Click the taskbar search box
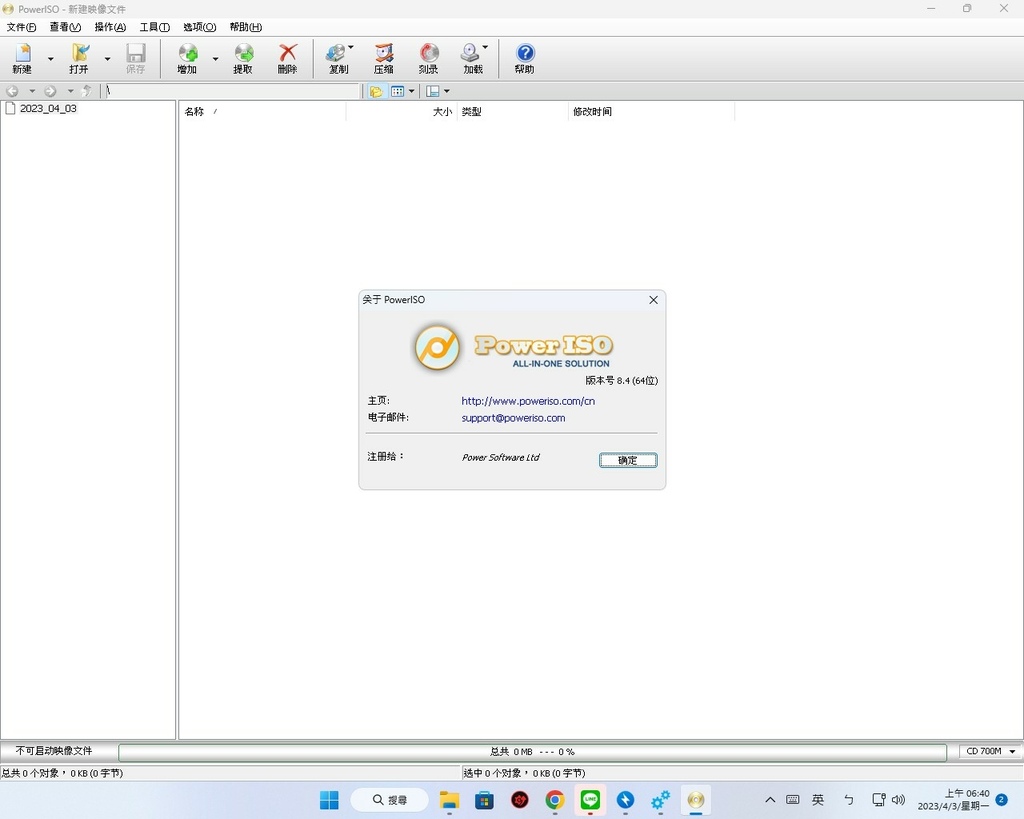This screenshot has height=819, width=1024. click(x=390, y=800)
